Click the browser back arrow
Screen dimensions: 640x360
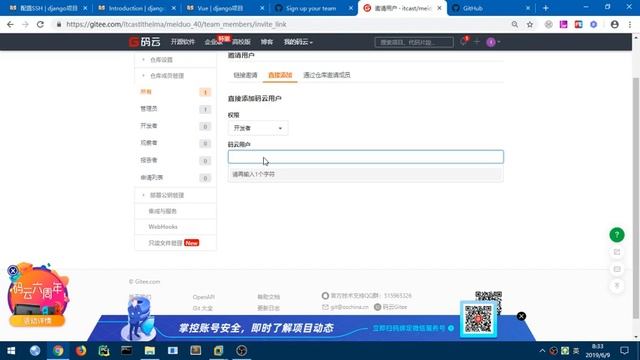click(x=10, y=24)
